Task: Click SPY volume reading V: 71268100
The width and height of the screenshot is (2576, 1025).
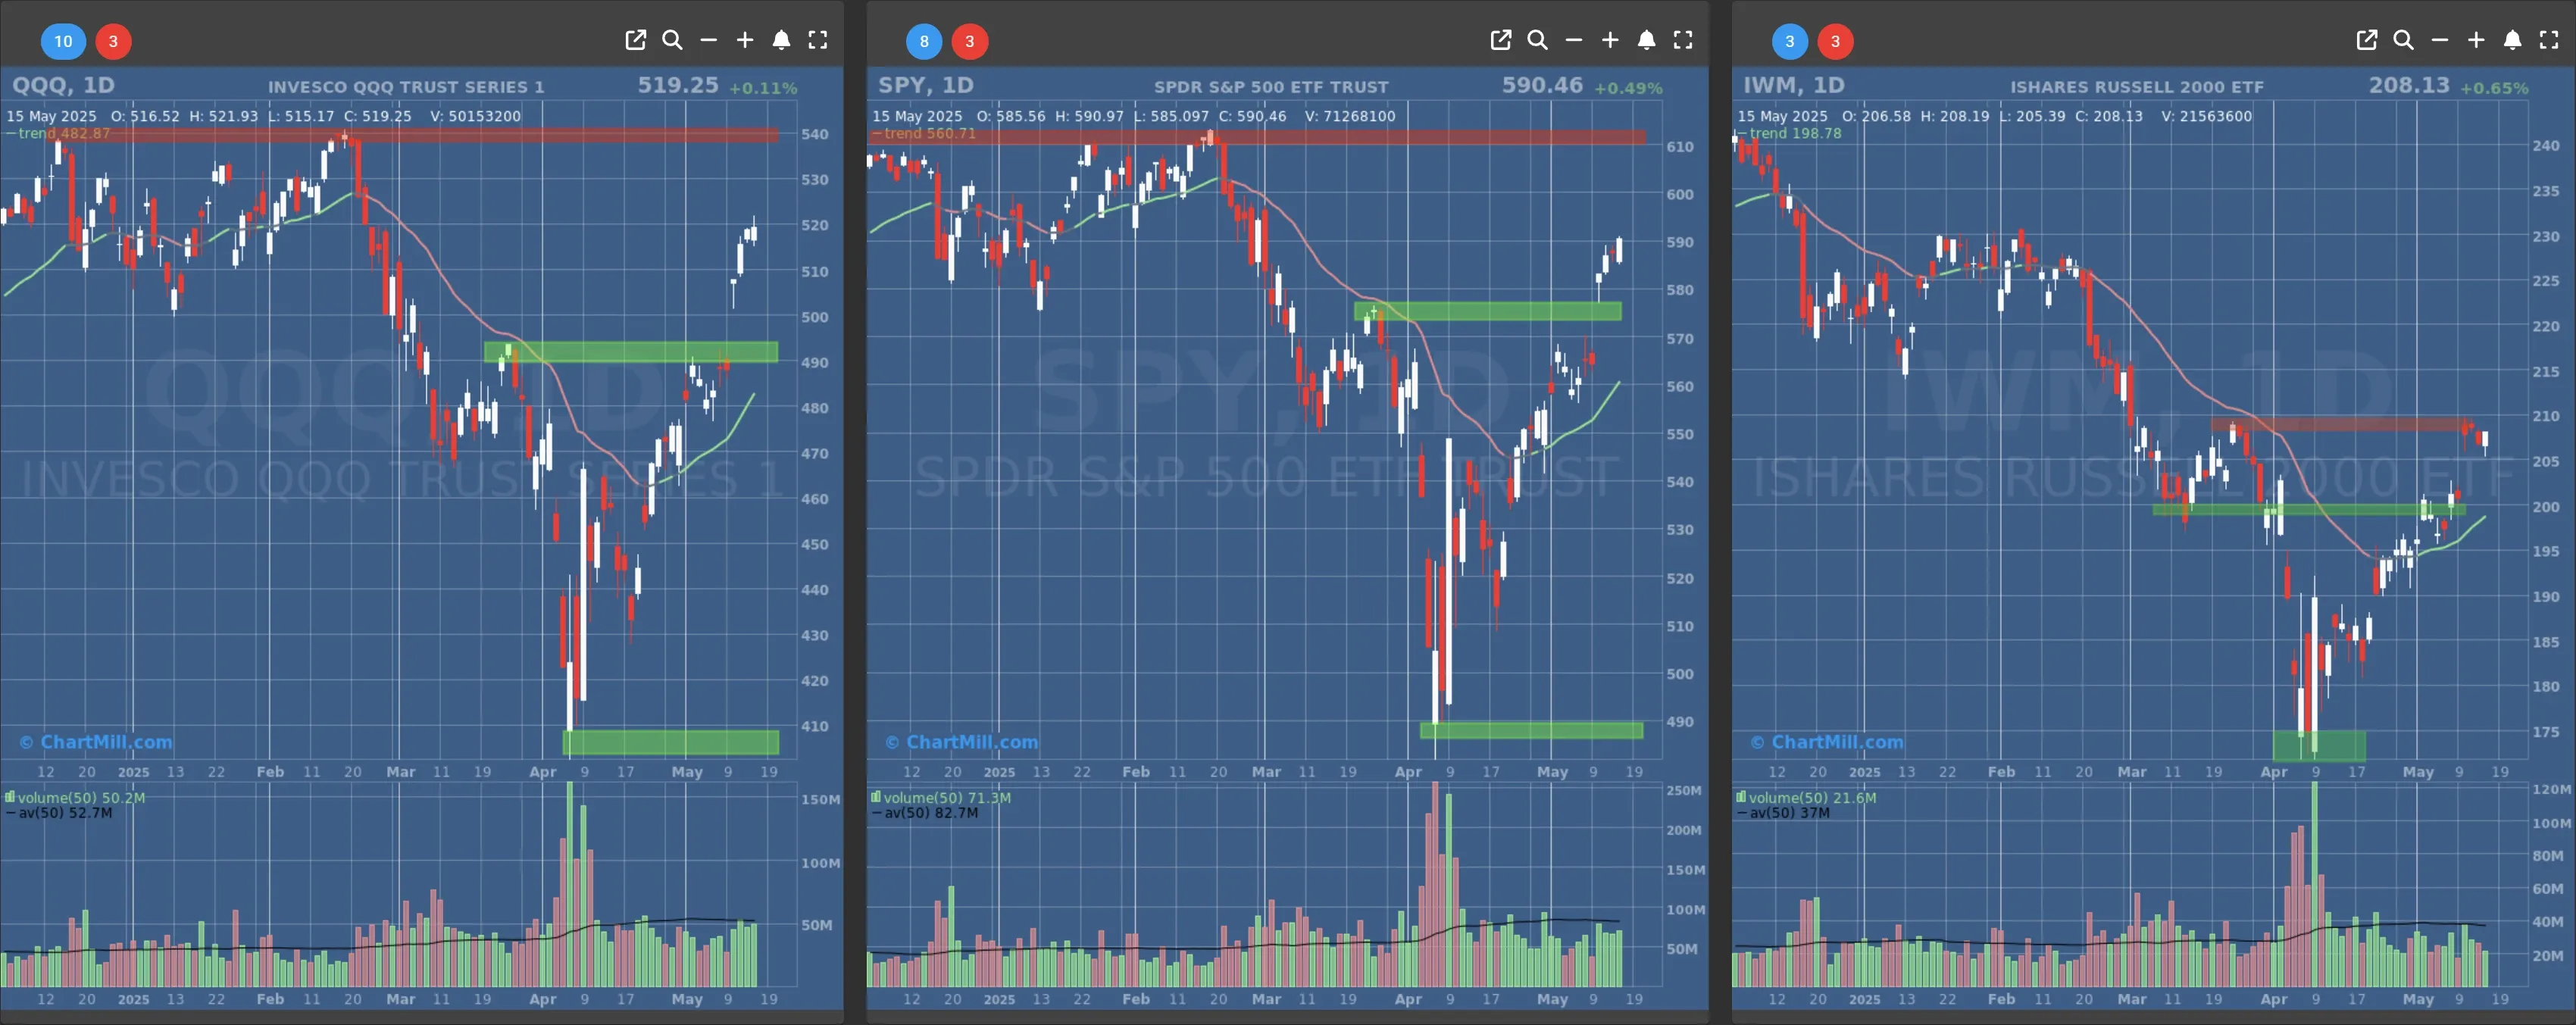Action: [x=1350, y=116]
